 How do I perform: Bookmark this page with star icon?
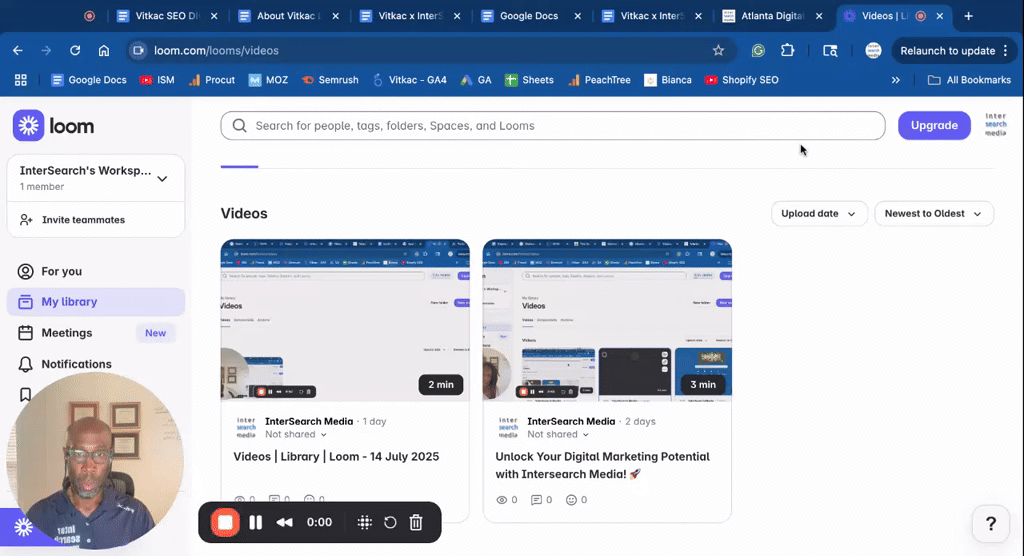[x=718, y=50]
